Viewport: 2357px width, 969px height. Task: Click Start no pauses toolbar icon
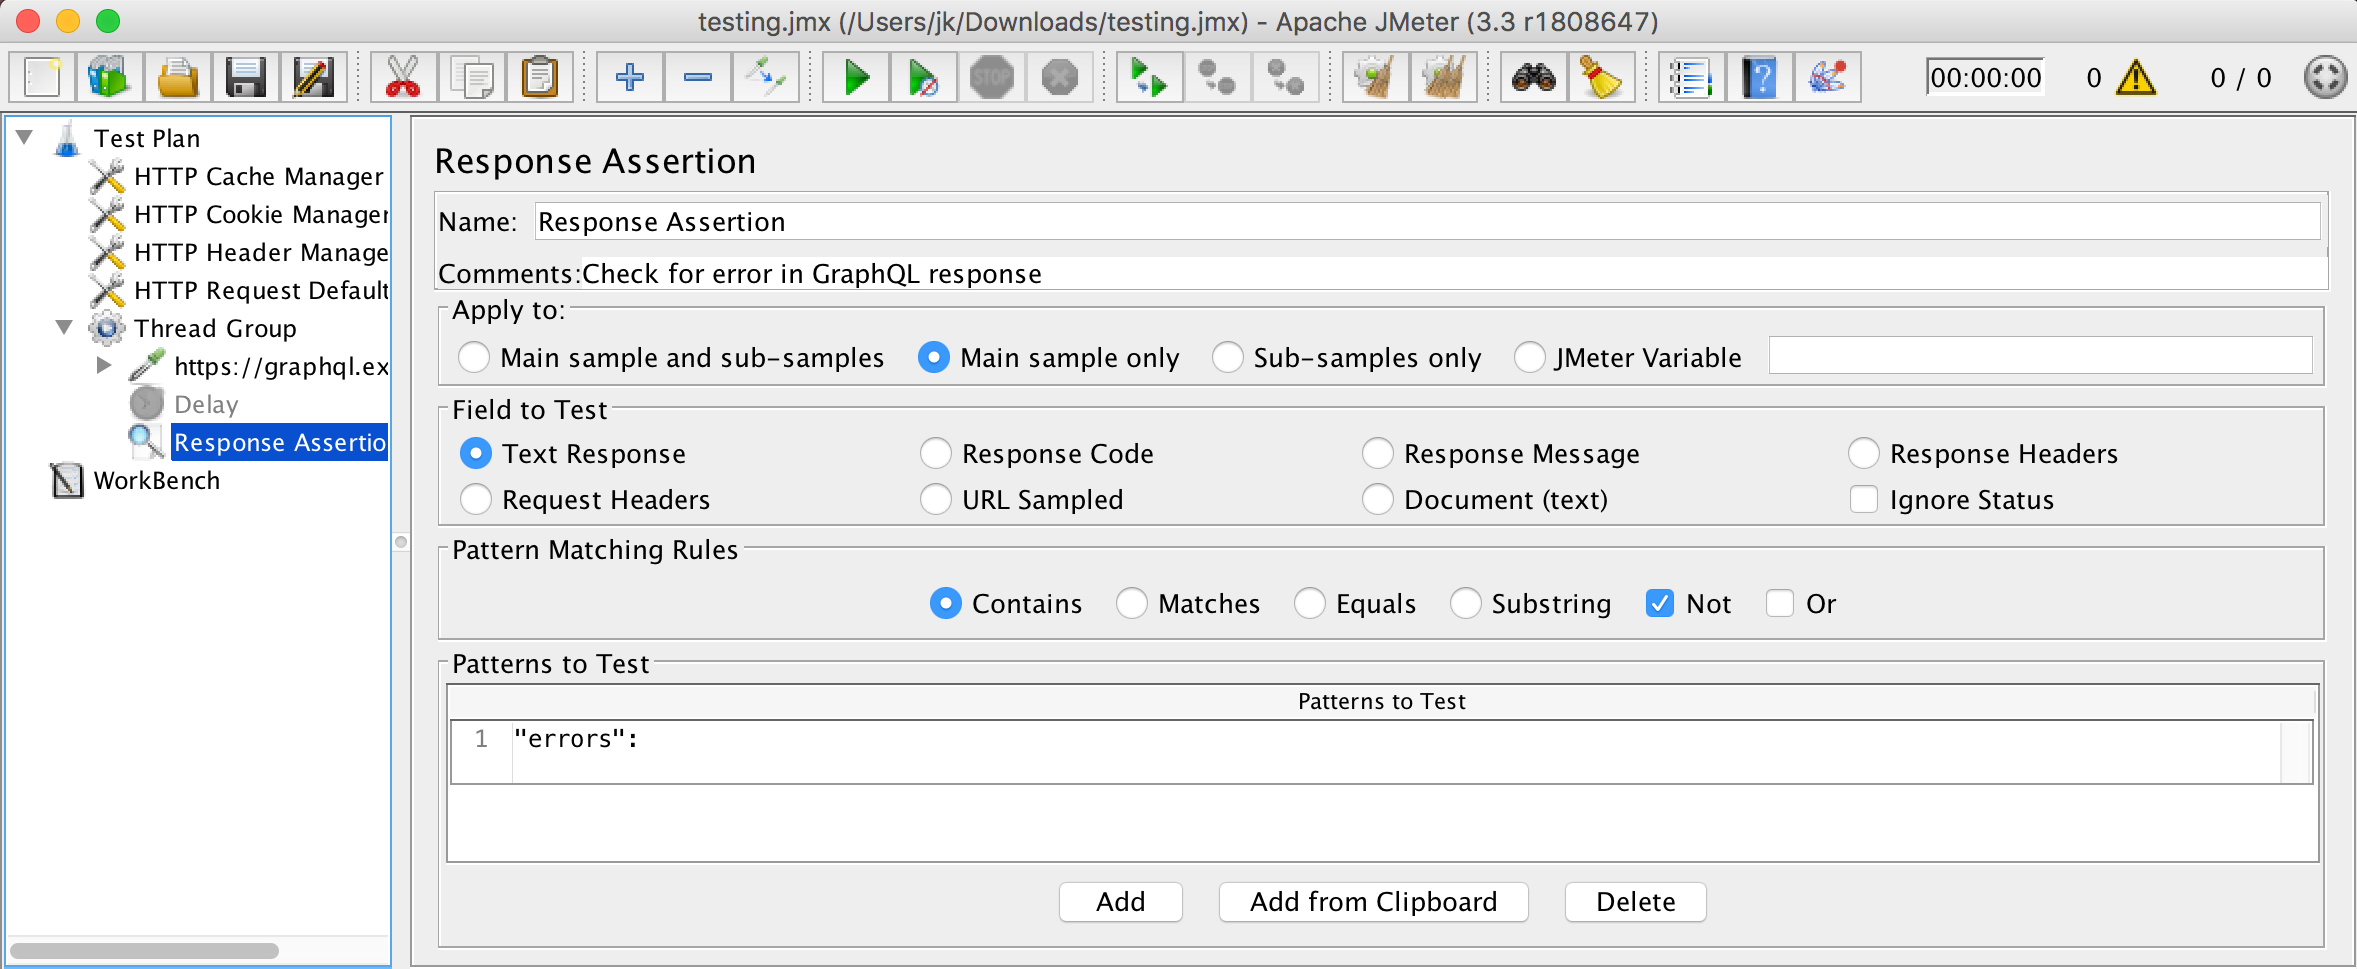click(x=923, y=78)
